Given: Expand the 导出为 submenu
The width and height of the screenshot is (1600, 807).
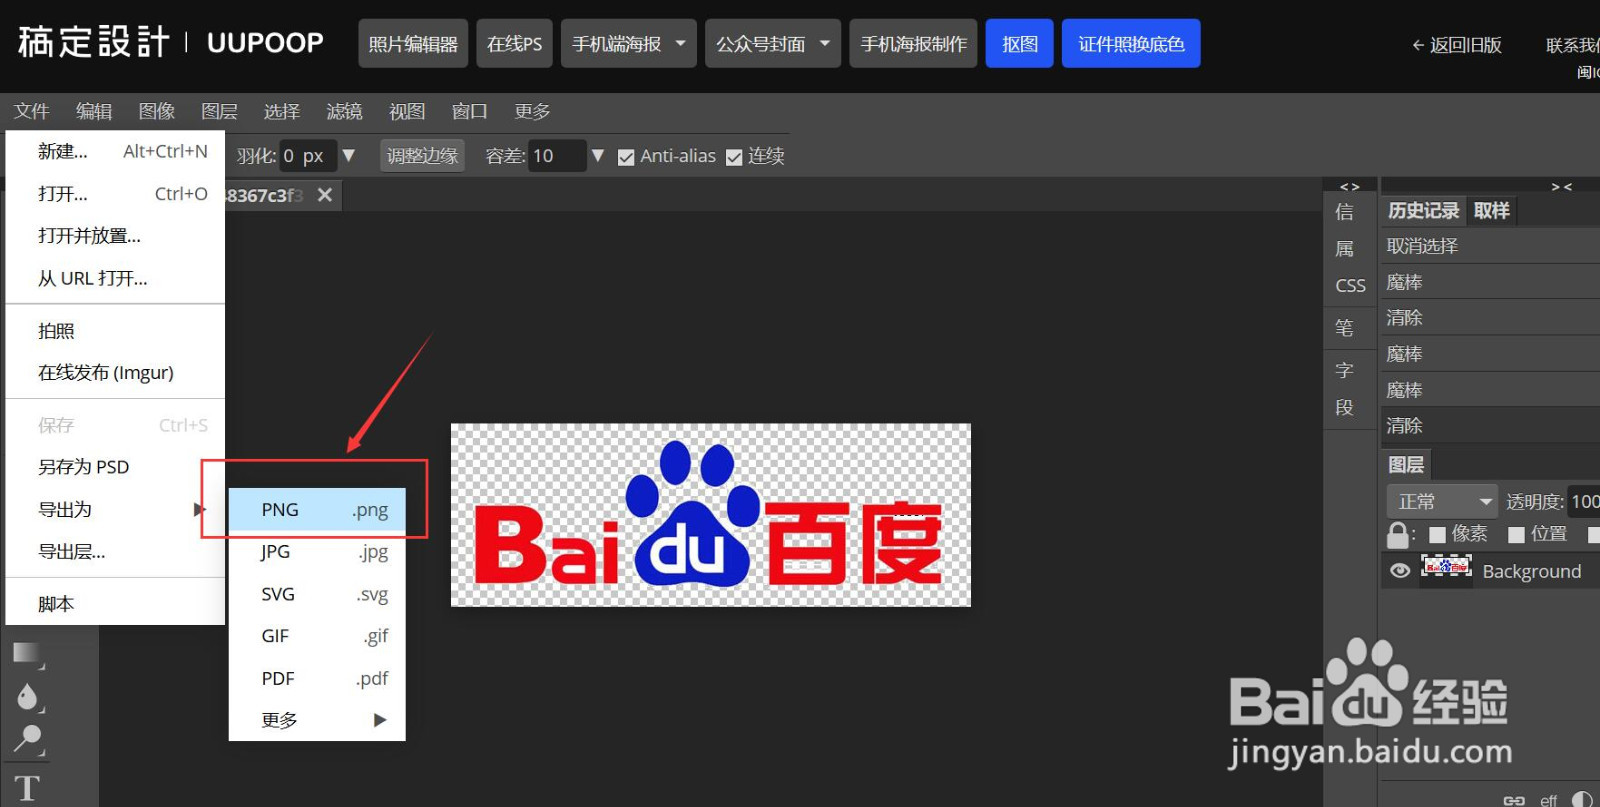Looking at the screenshot, I should [x=116, y=509].
